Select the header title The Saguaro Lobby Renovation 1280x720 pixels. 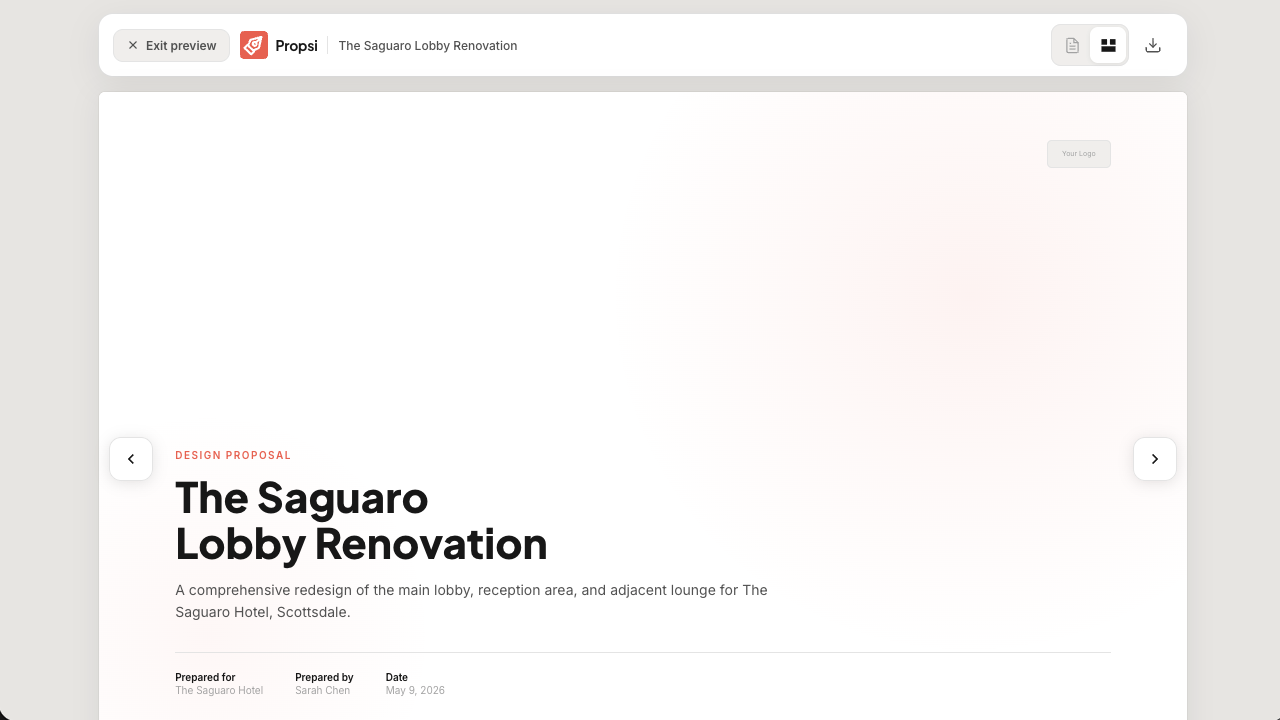point(428,45)
